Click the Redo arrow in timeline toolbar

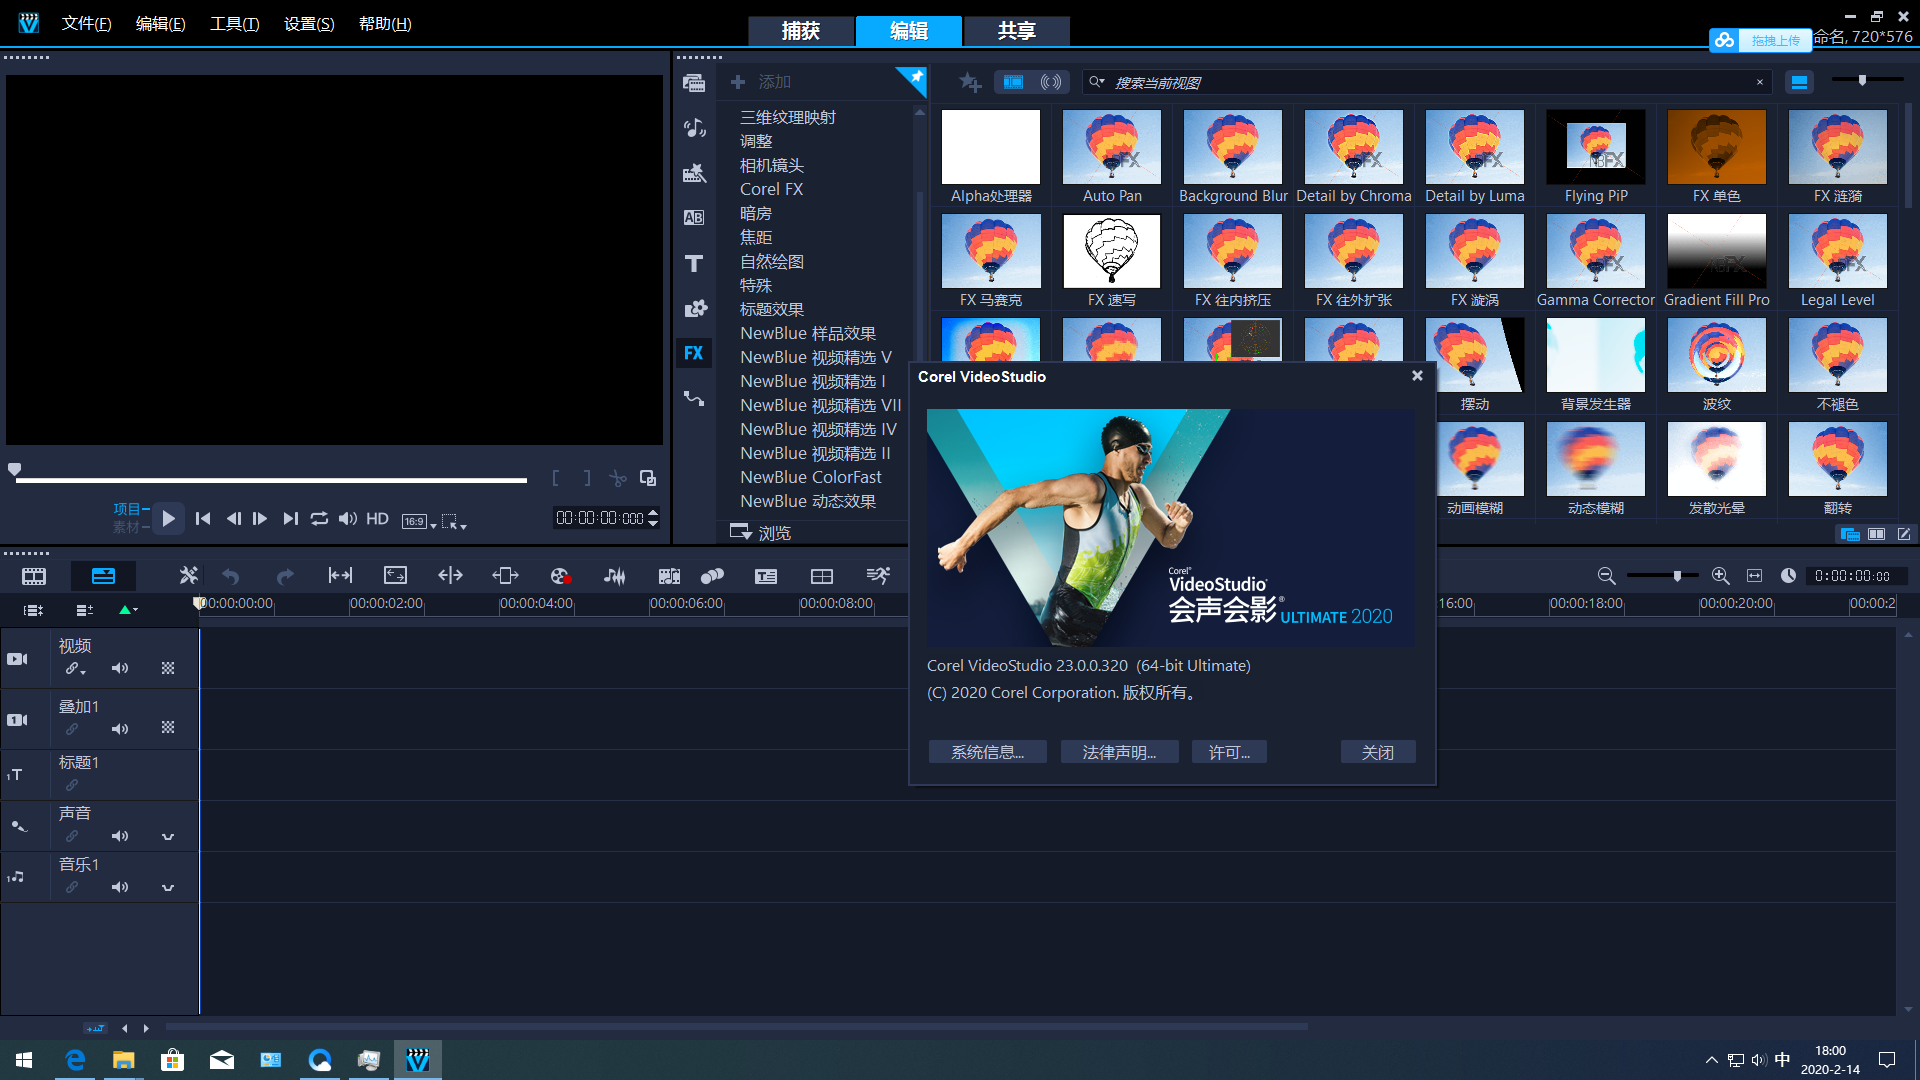pyautogui.click(x=285, y=576)
